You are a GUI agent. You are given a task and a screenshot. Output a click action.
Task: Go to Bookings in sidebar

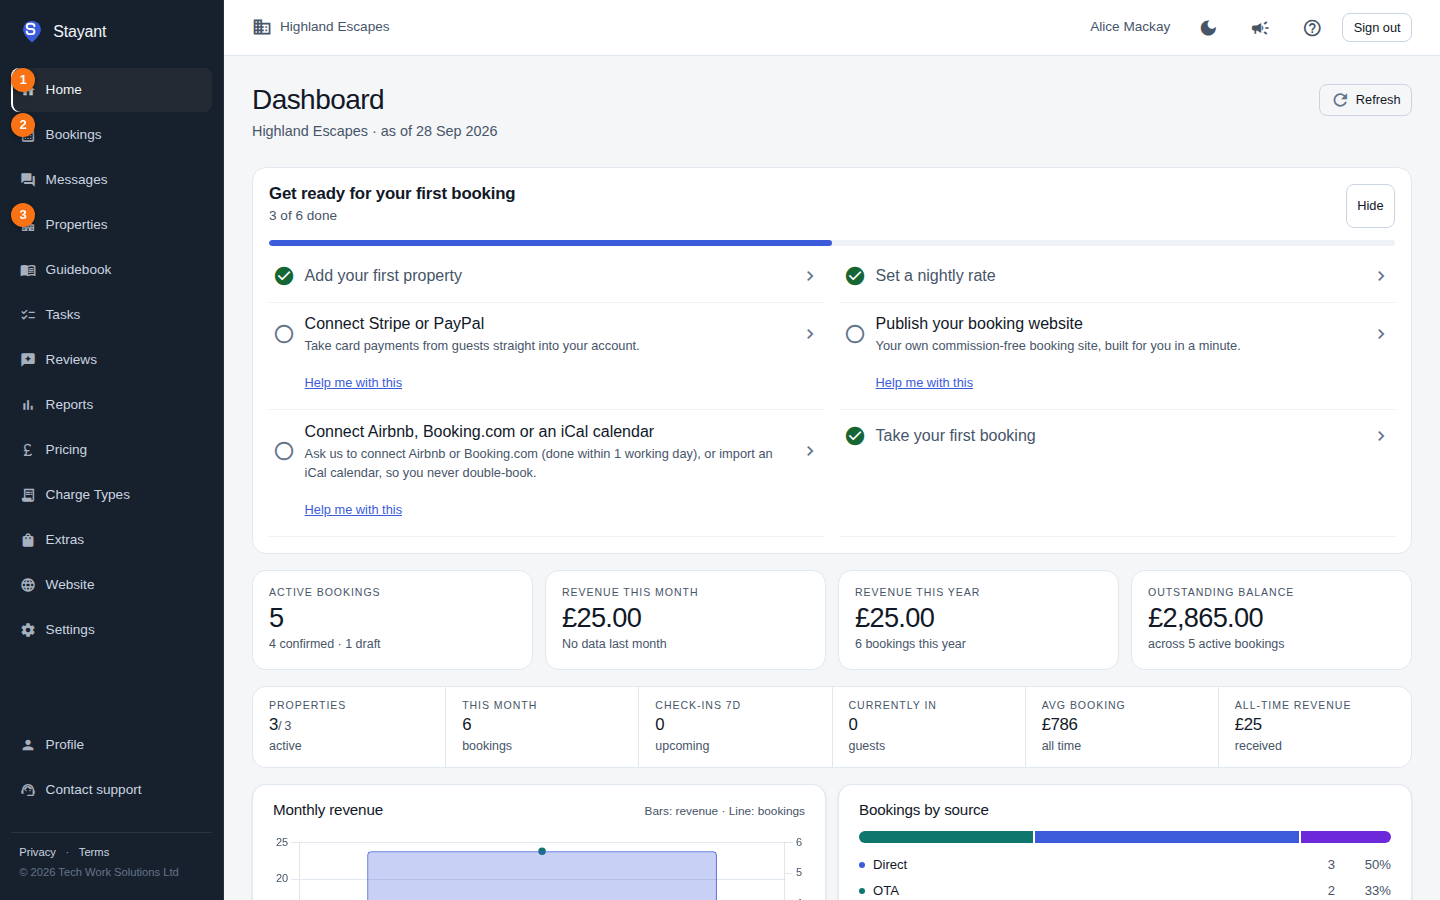pyautogui.click(x=111, y=135)
